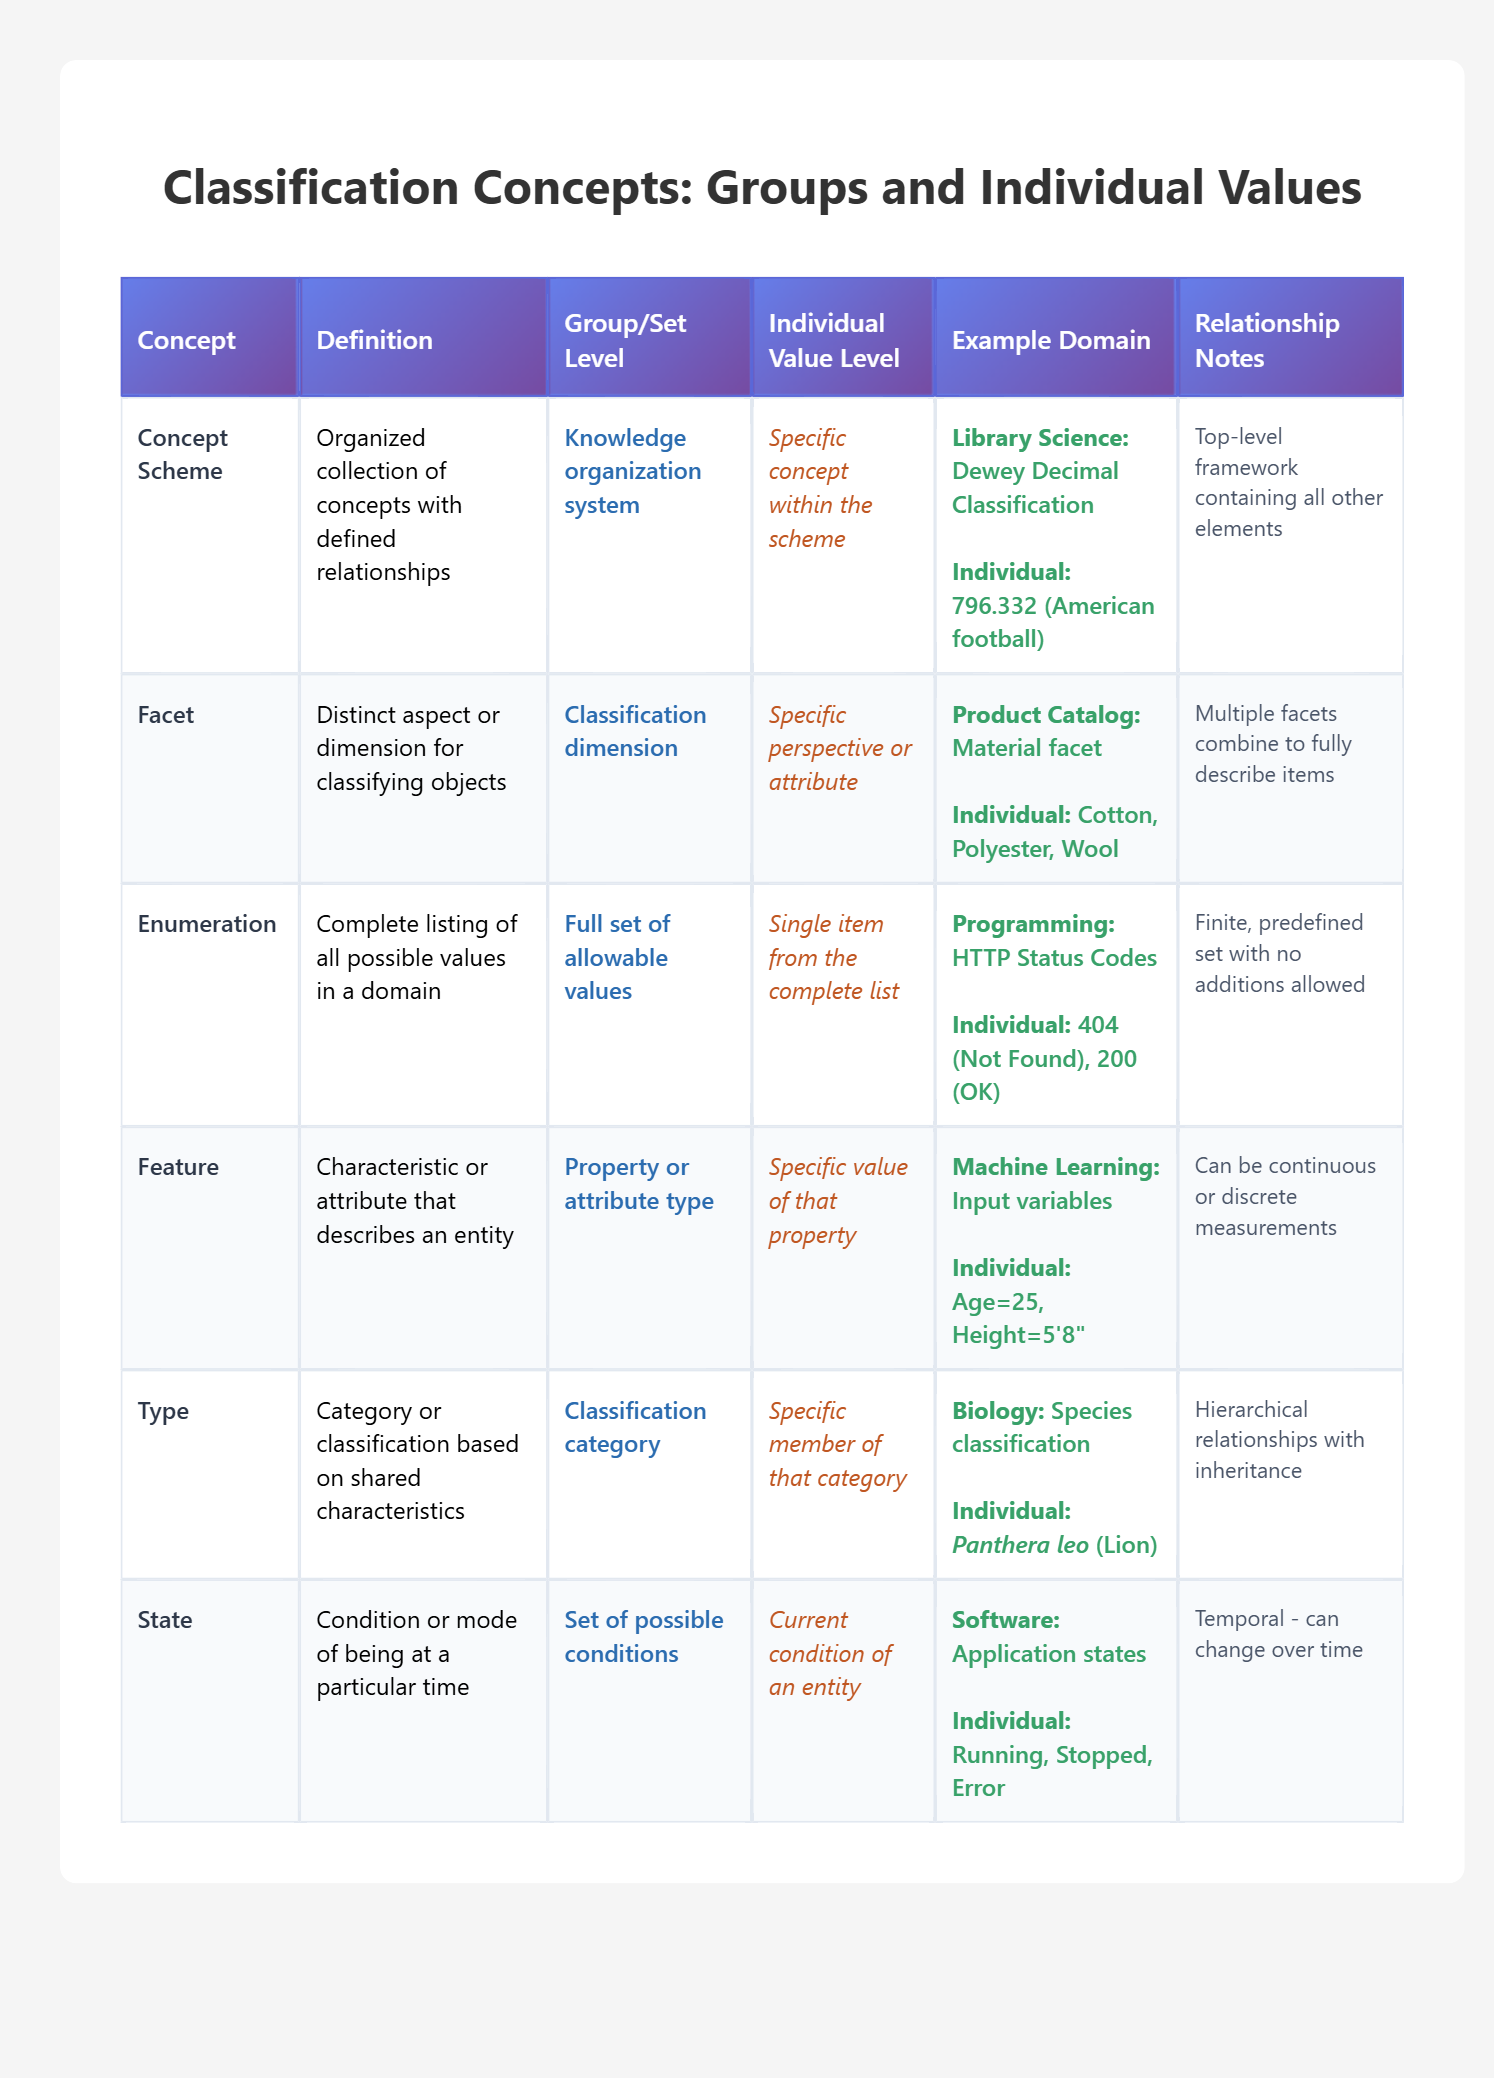The image size is (1494, 2078).
Task: Click the Concept column header
Action: 186,340
